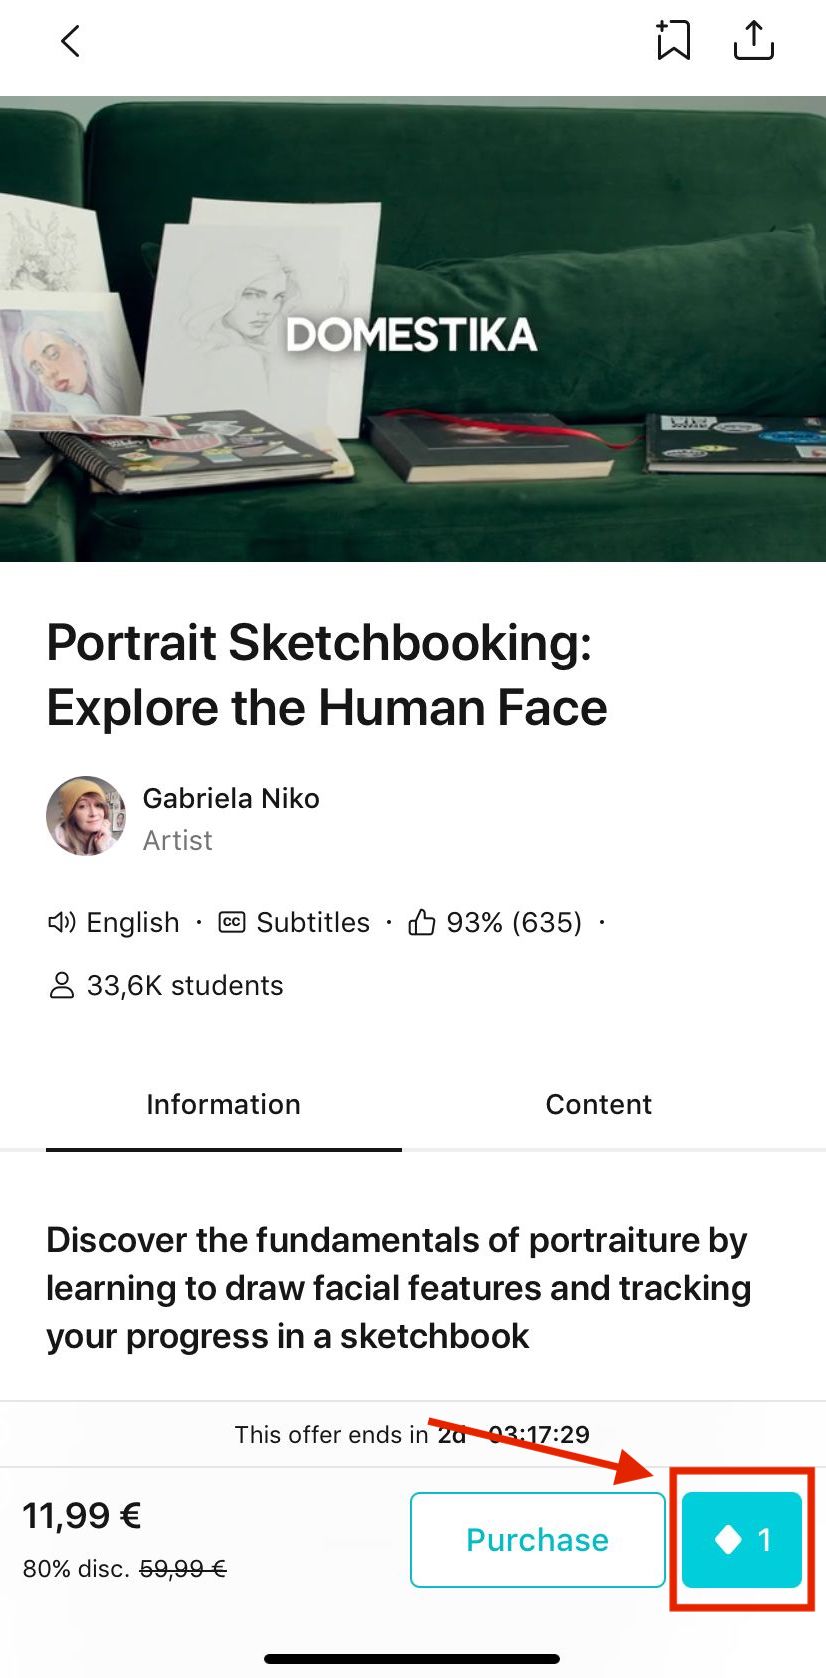The image size is (826, 1678).
Task: Open Gabriela Niko's profile name
Action: pyautogui.click(x=231, y=798)
